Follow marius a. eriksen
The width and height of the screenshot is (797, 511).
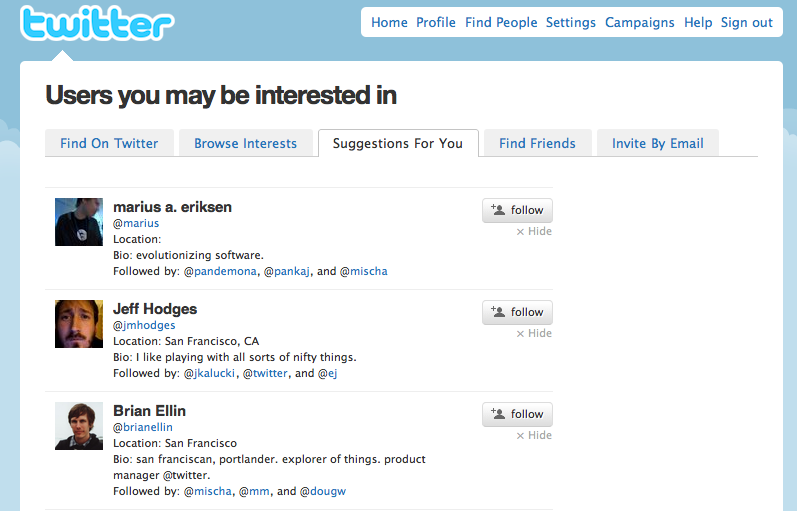coord(517,210)
